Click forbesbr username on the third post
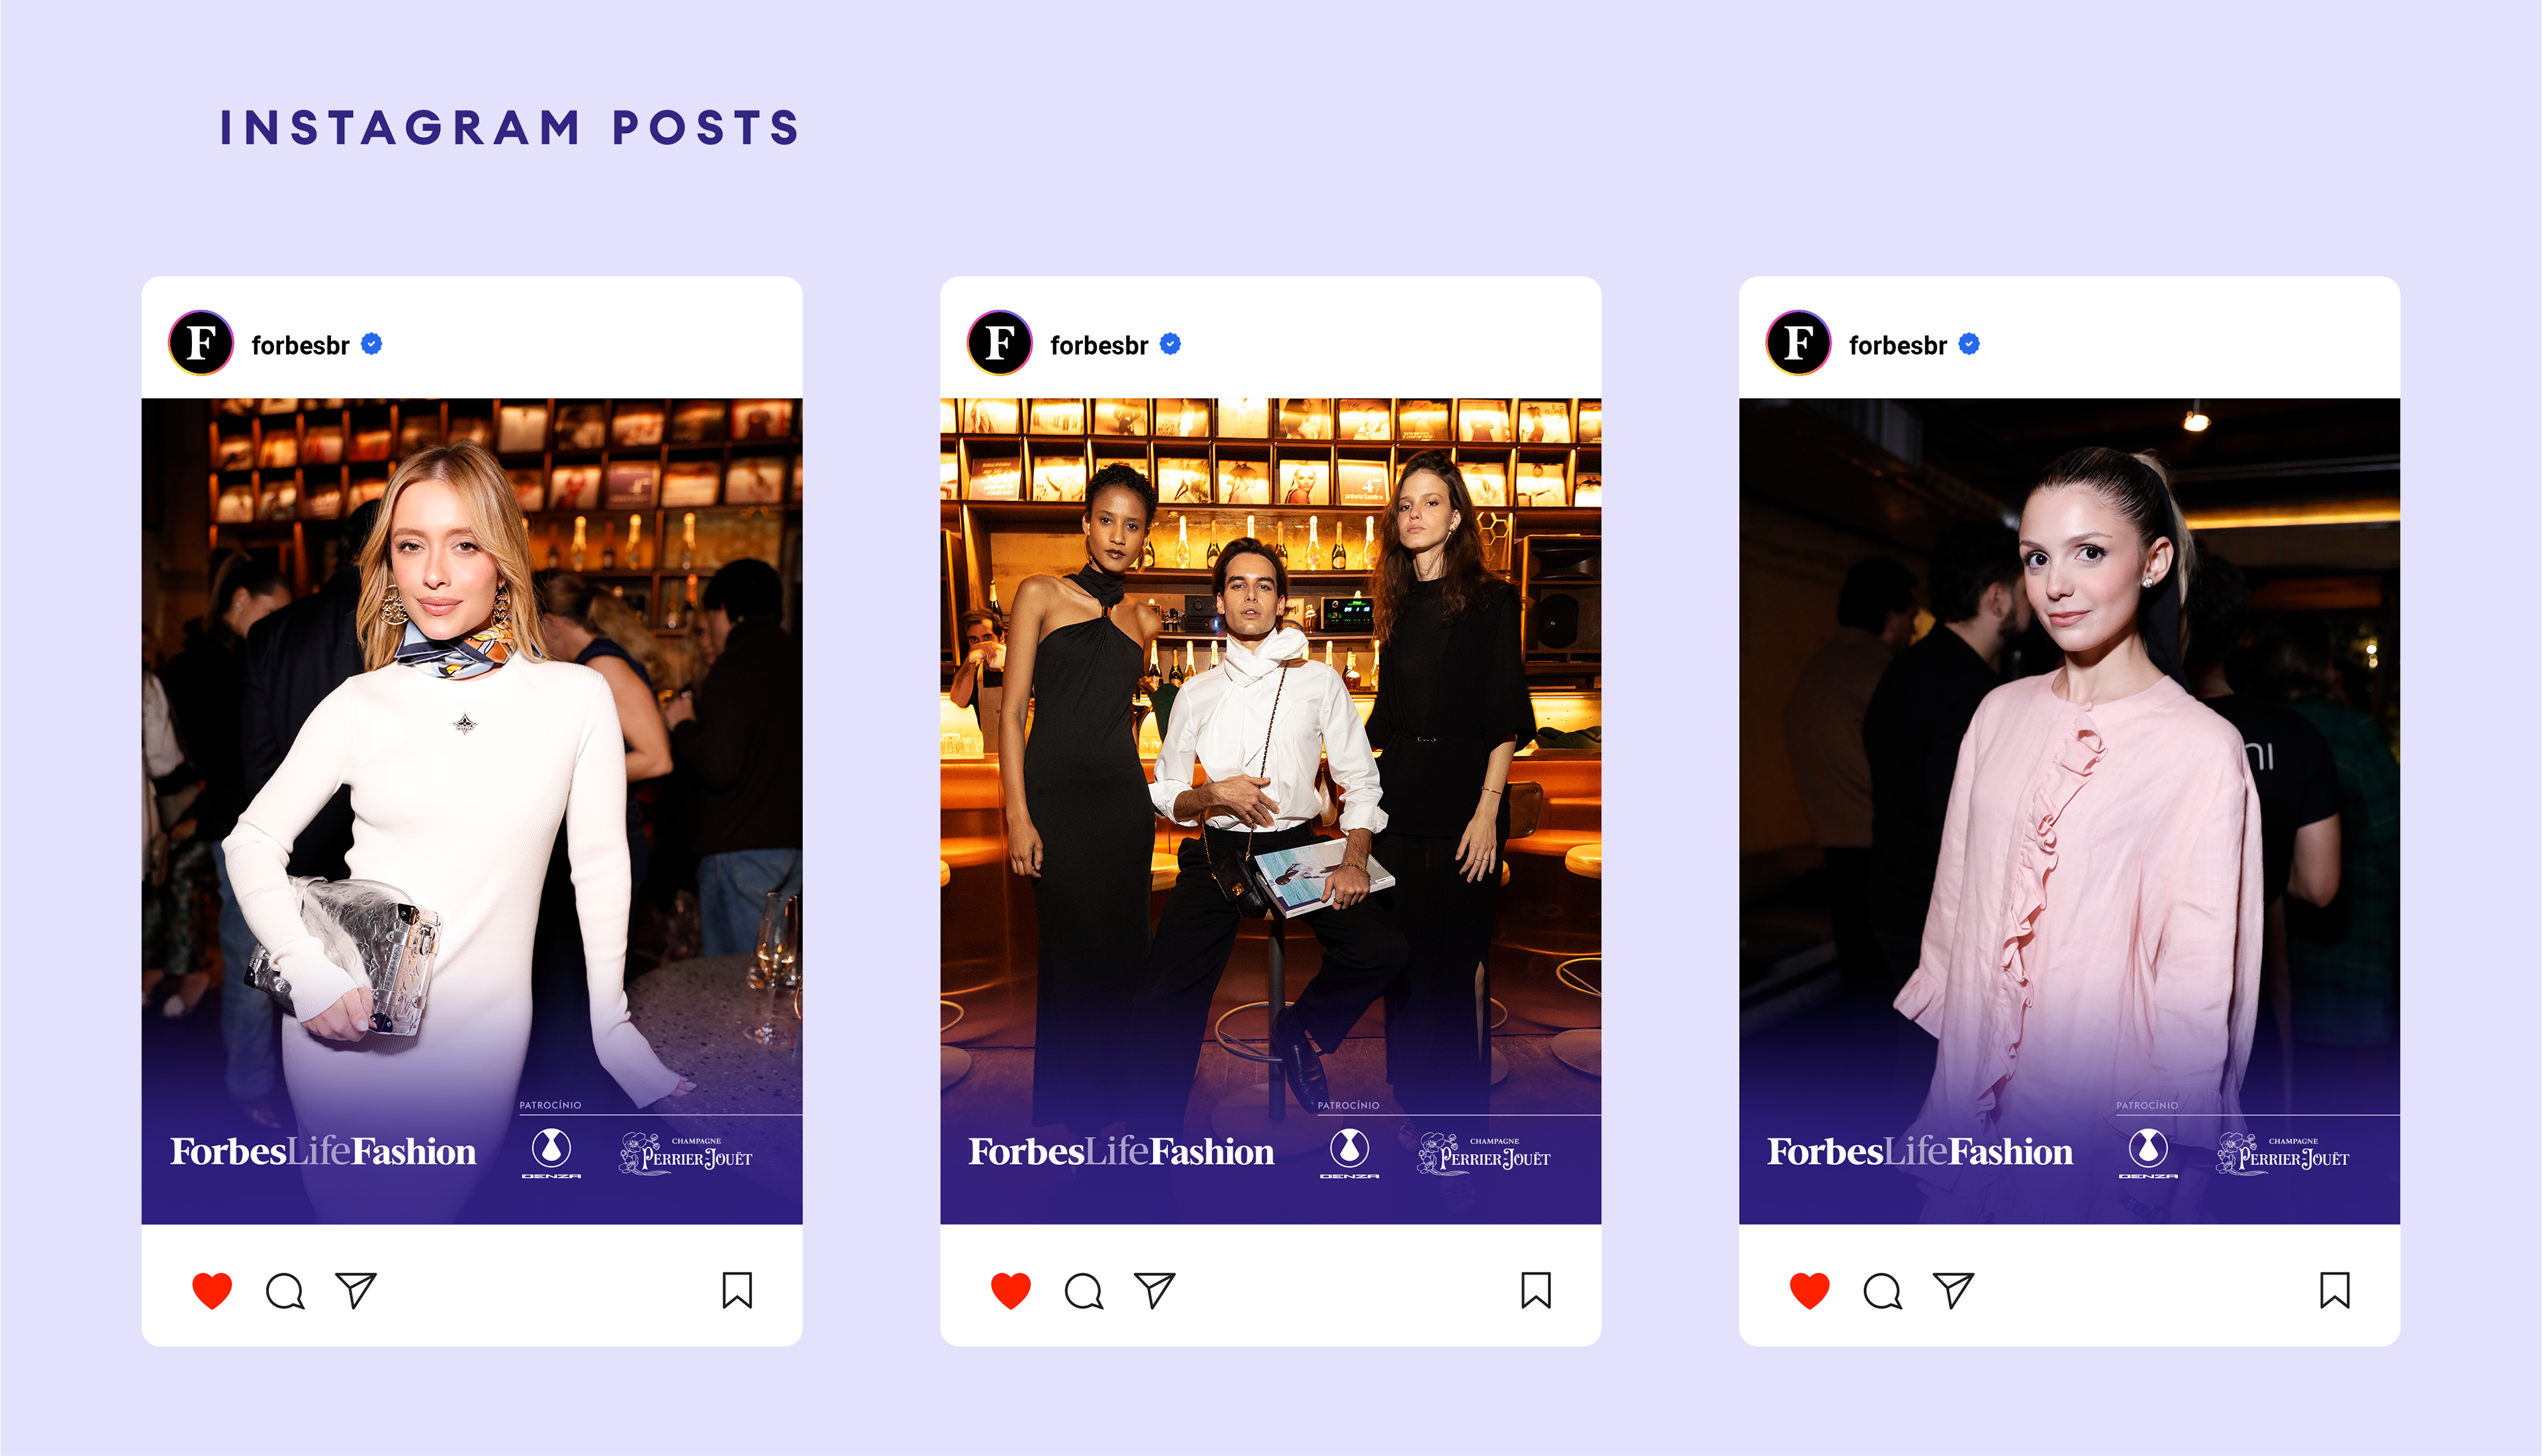The height and width of the screenshot is (1456, 2542). 1898,345
